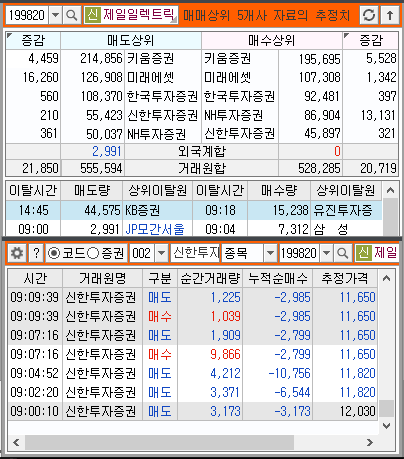Image resolution: width=404 pixels, height=459 pixels.
Task: Click the 구분 column header
Action: click(160, 279)
